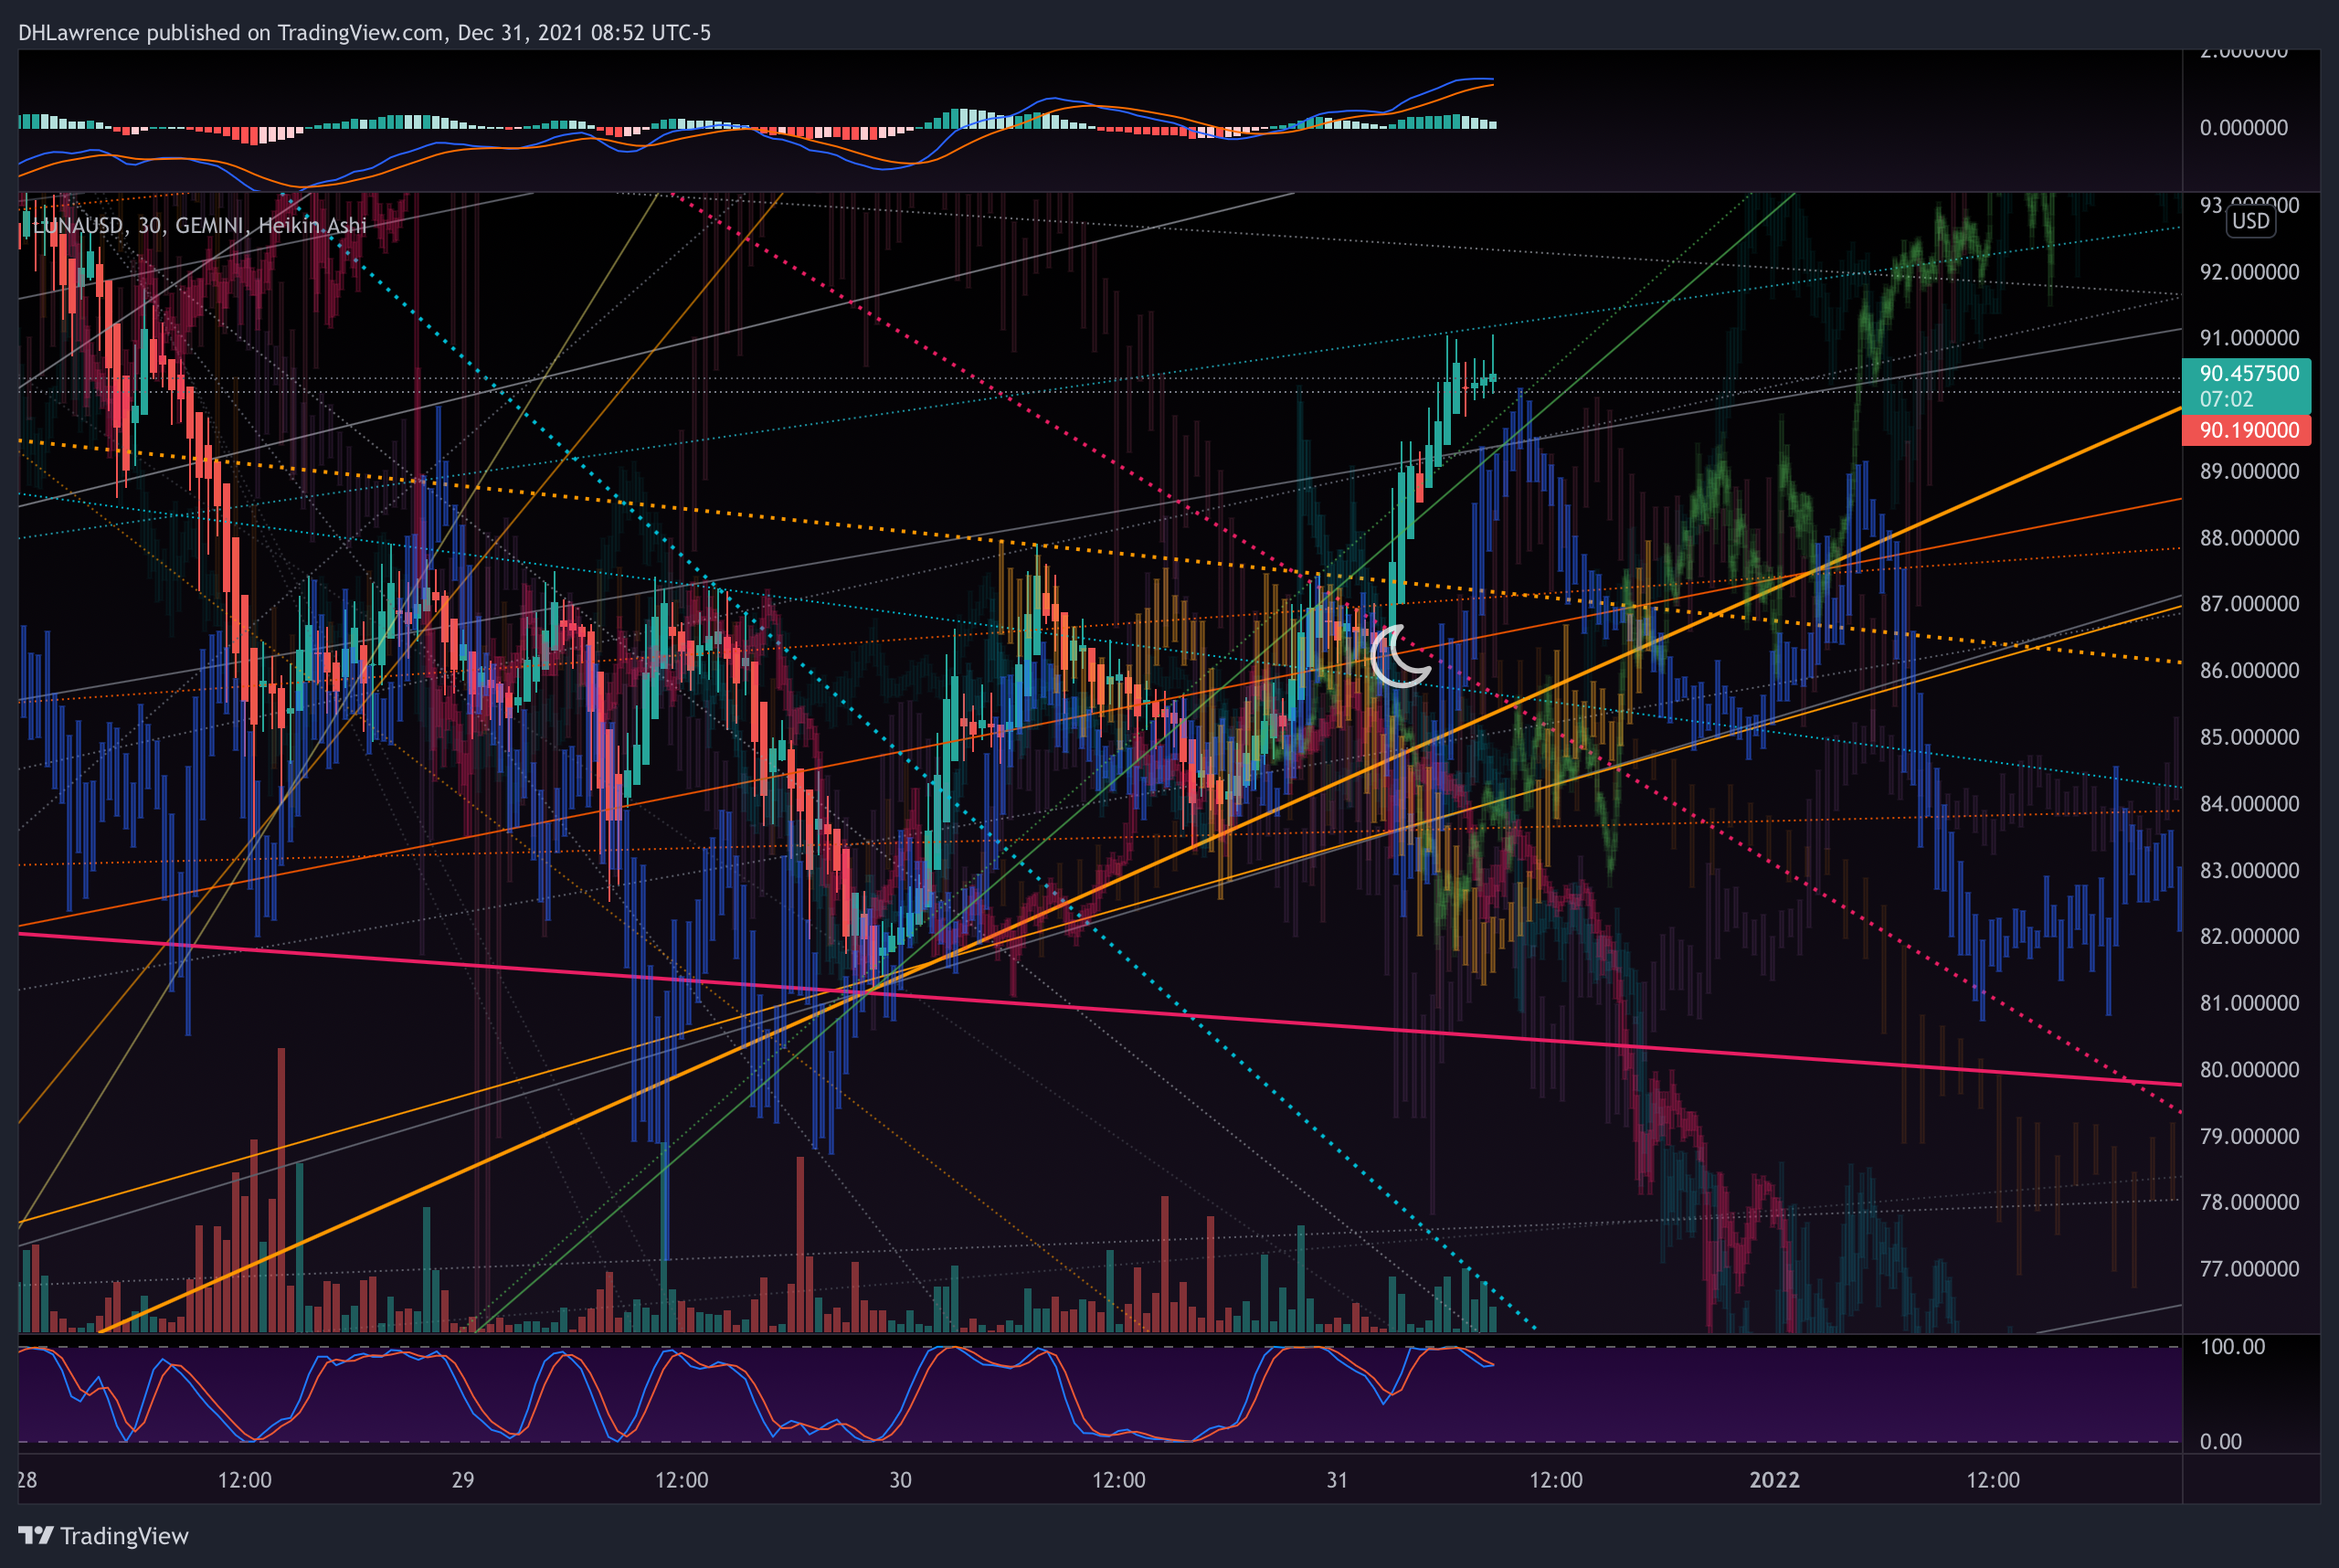Click the USD currency label on price axis
Image resolution: width=2339 pixels, height=1568 pixels.
(x=2251, y=221)
